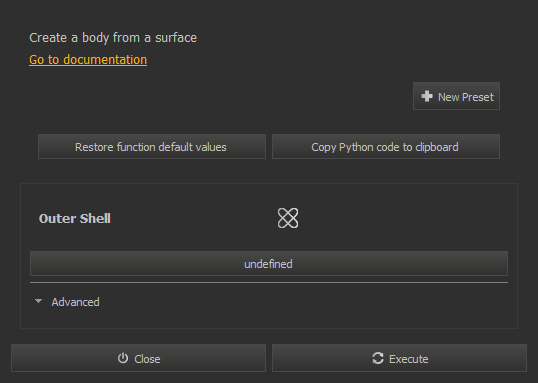
Task: Click the Outer Shell selection picker icon
Action: click(288, 218)
